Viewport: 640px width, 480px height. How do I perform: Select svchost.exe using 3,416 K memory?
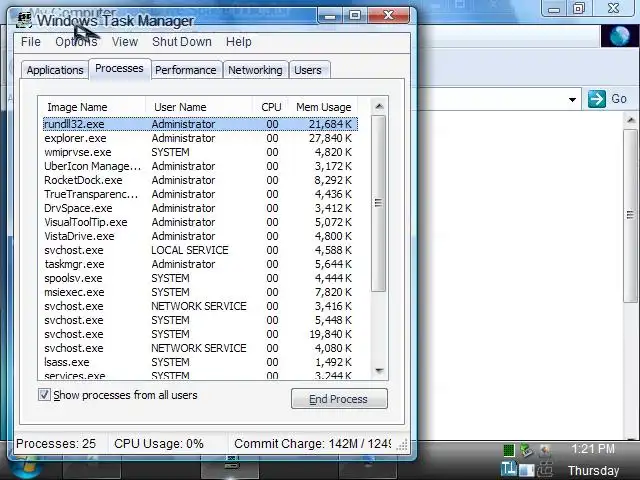tap(200, 306)
